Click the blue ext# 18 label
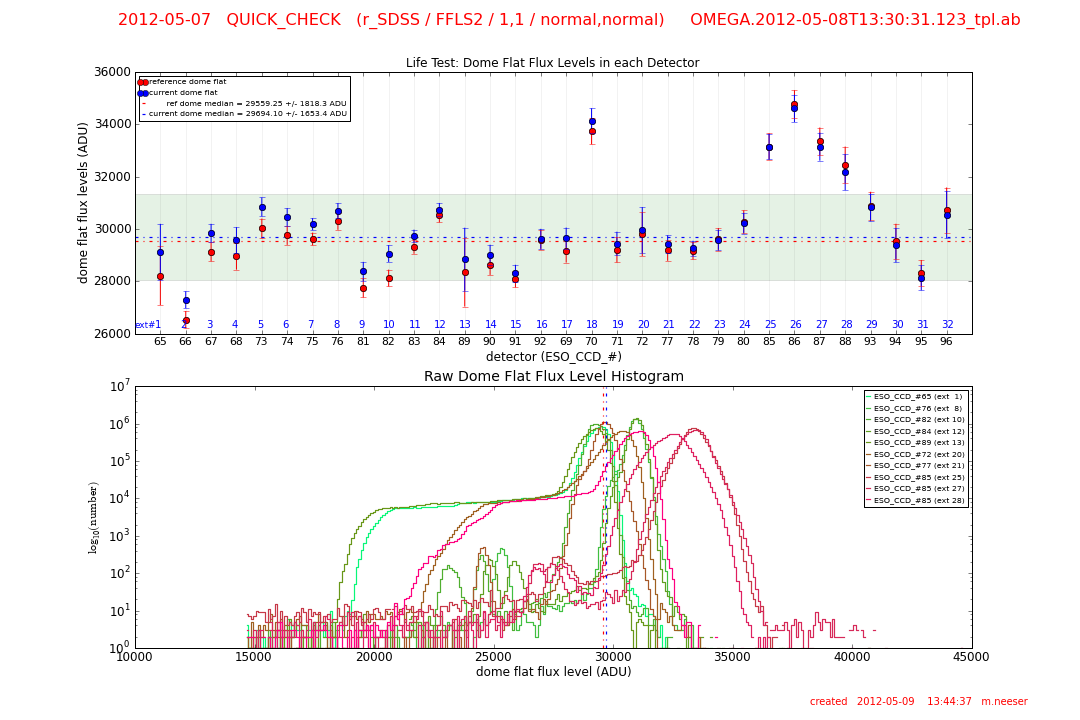Viewport: 1080px width, 720px height. tap(592, 325)
